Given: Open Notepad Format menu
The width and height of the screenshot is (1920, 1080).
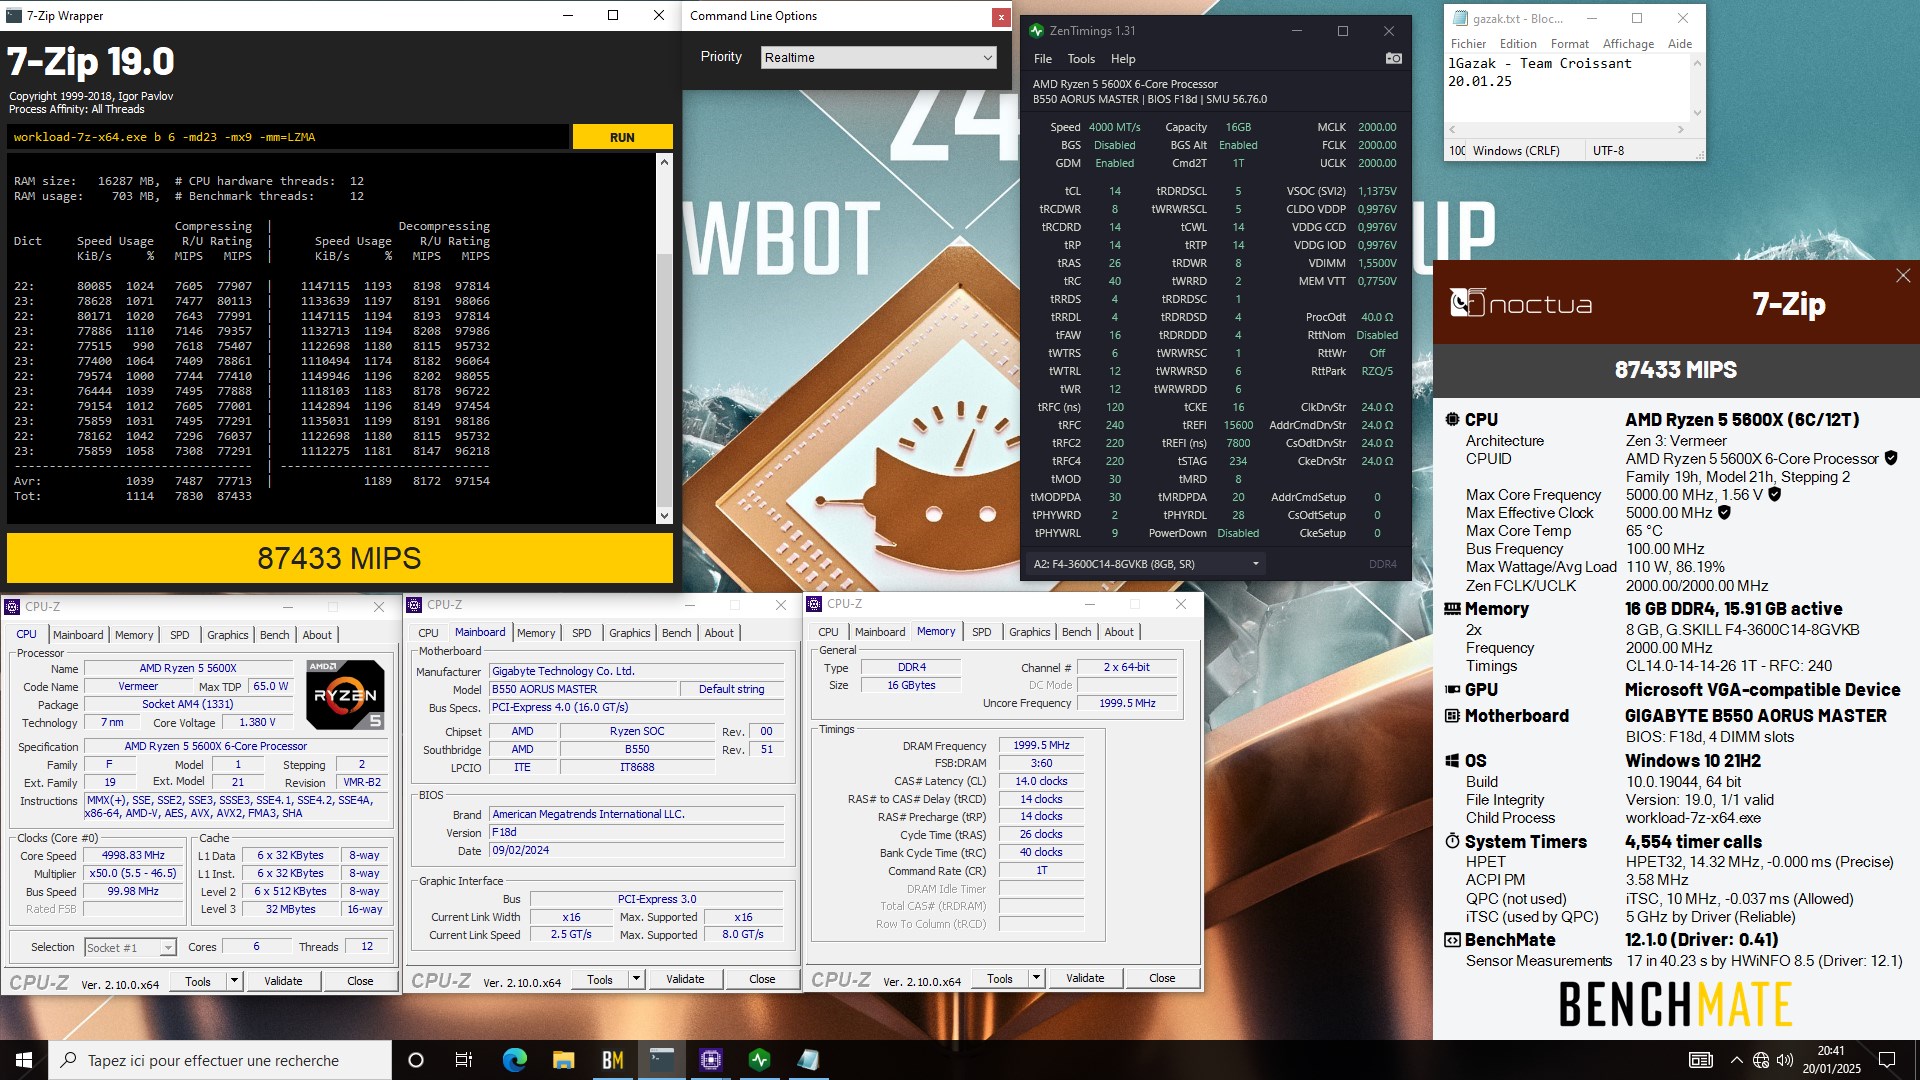Looking at the screenshot, I should (x=1570, y=44).
